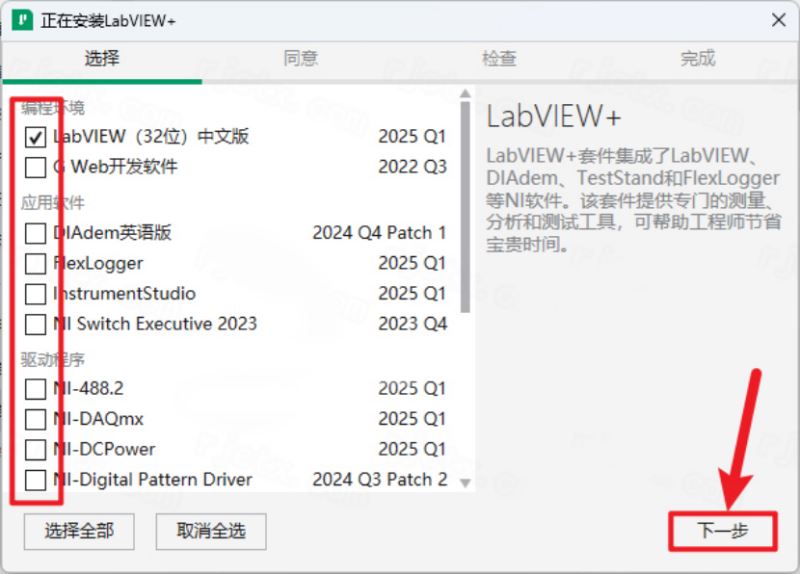Click the package list scrollbar thumb
The width and height of the screenshot is (800, 574).
coord(465,207)
